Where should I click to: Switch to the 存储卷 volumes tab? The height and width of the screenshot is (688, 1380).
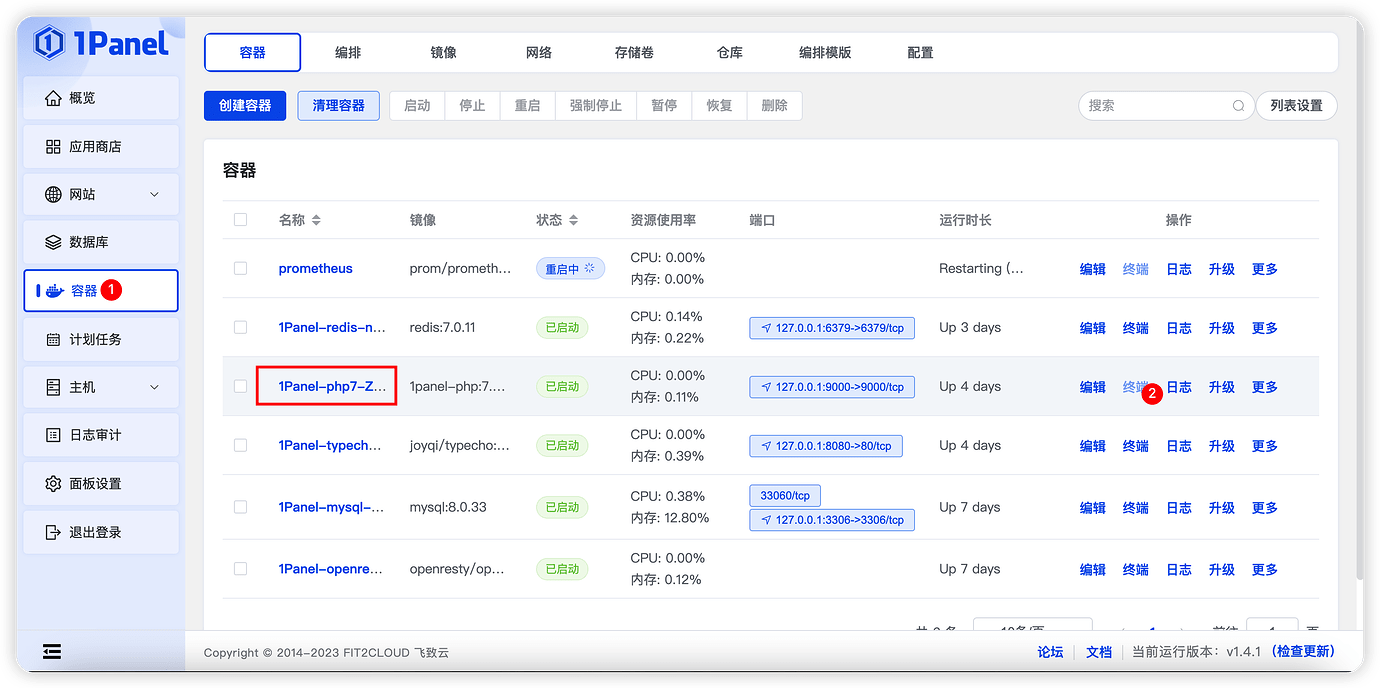tap(633, 52)
